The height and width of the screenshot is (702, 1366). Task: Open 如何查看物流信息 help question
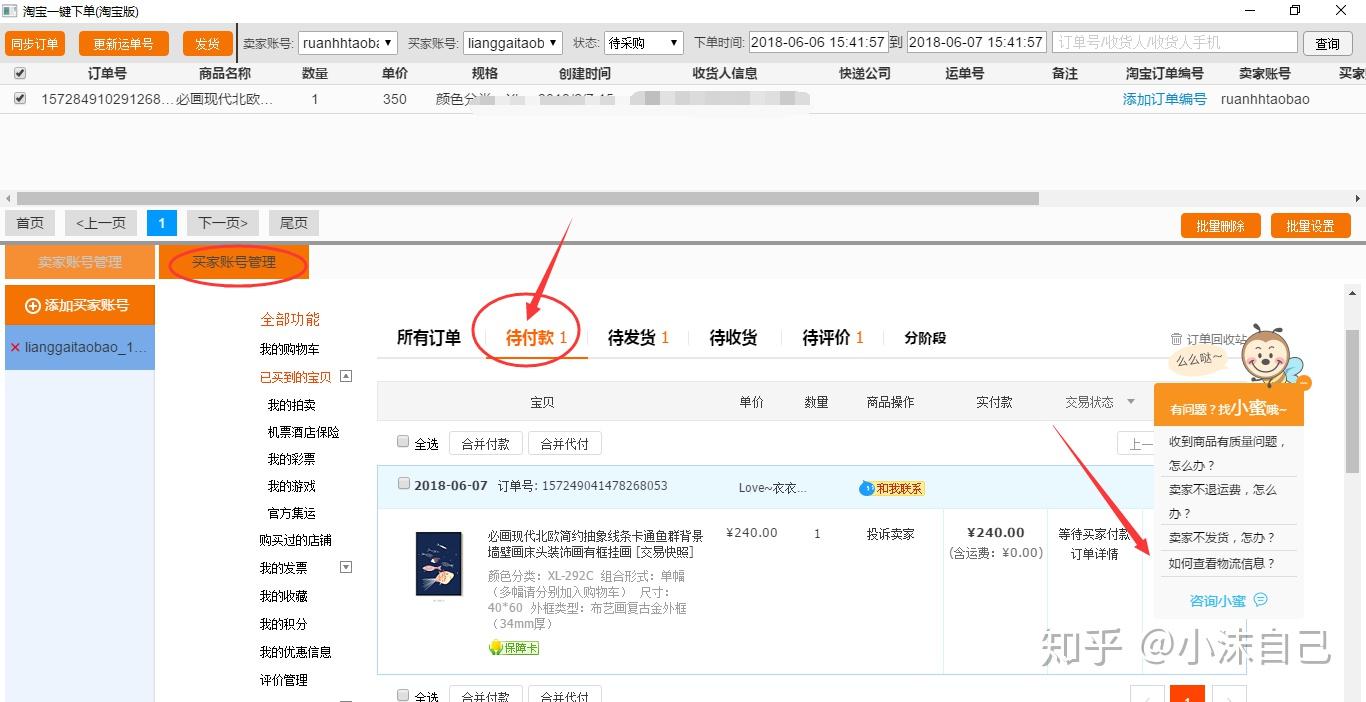1222,563
